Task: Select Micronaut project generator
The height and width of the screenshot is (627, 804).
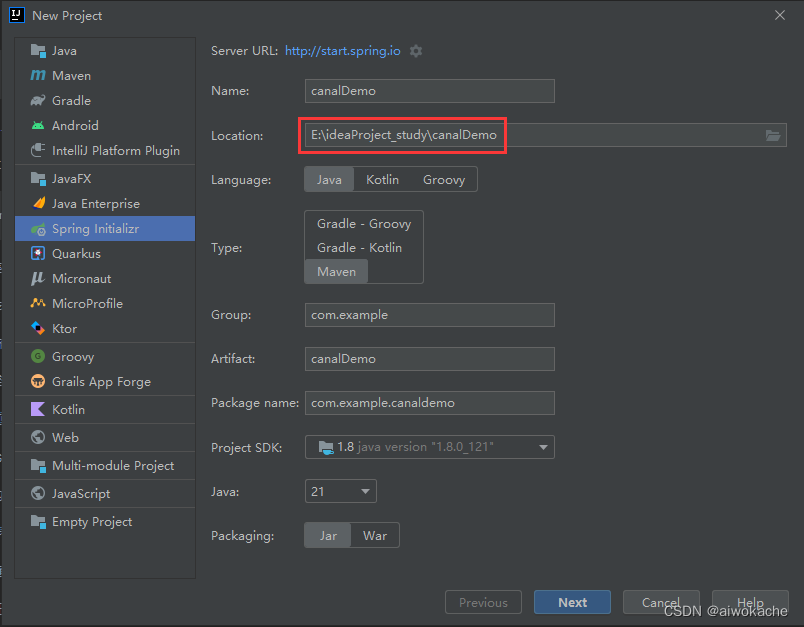Action: (105, 278)
